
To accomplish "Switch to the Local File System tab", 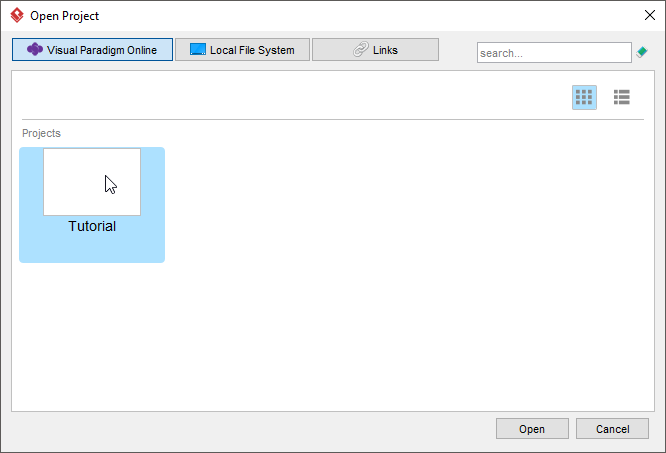I will click(x=242, y=50).
